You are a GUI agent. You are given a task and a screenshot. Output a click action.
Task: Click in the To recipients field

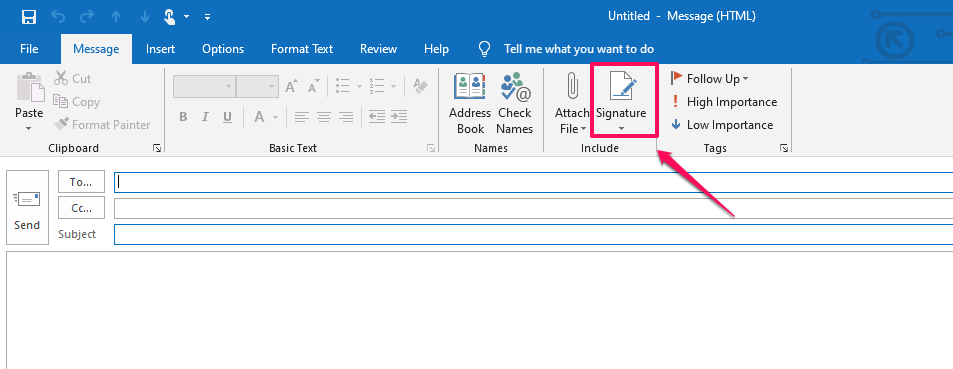tap(534, 182)
